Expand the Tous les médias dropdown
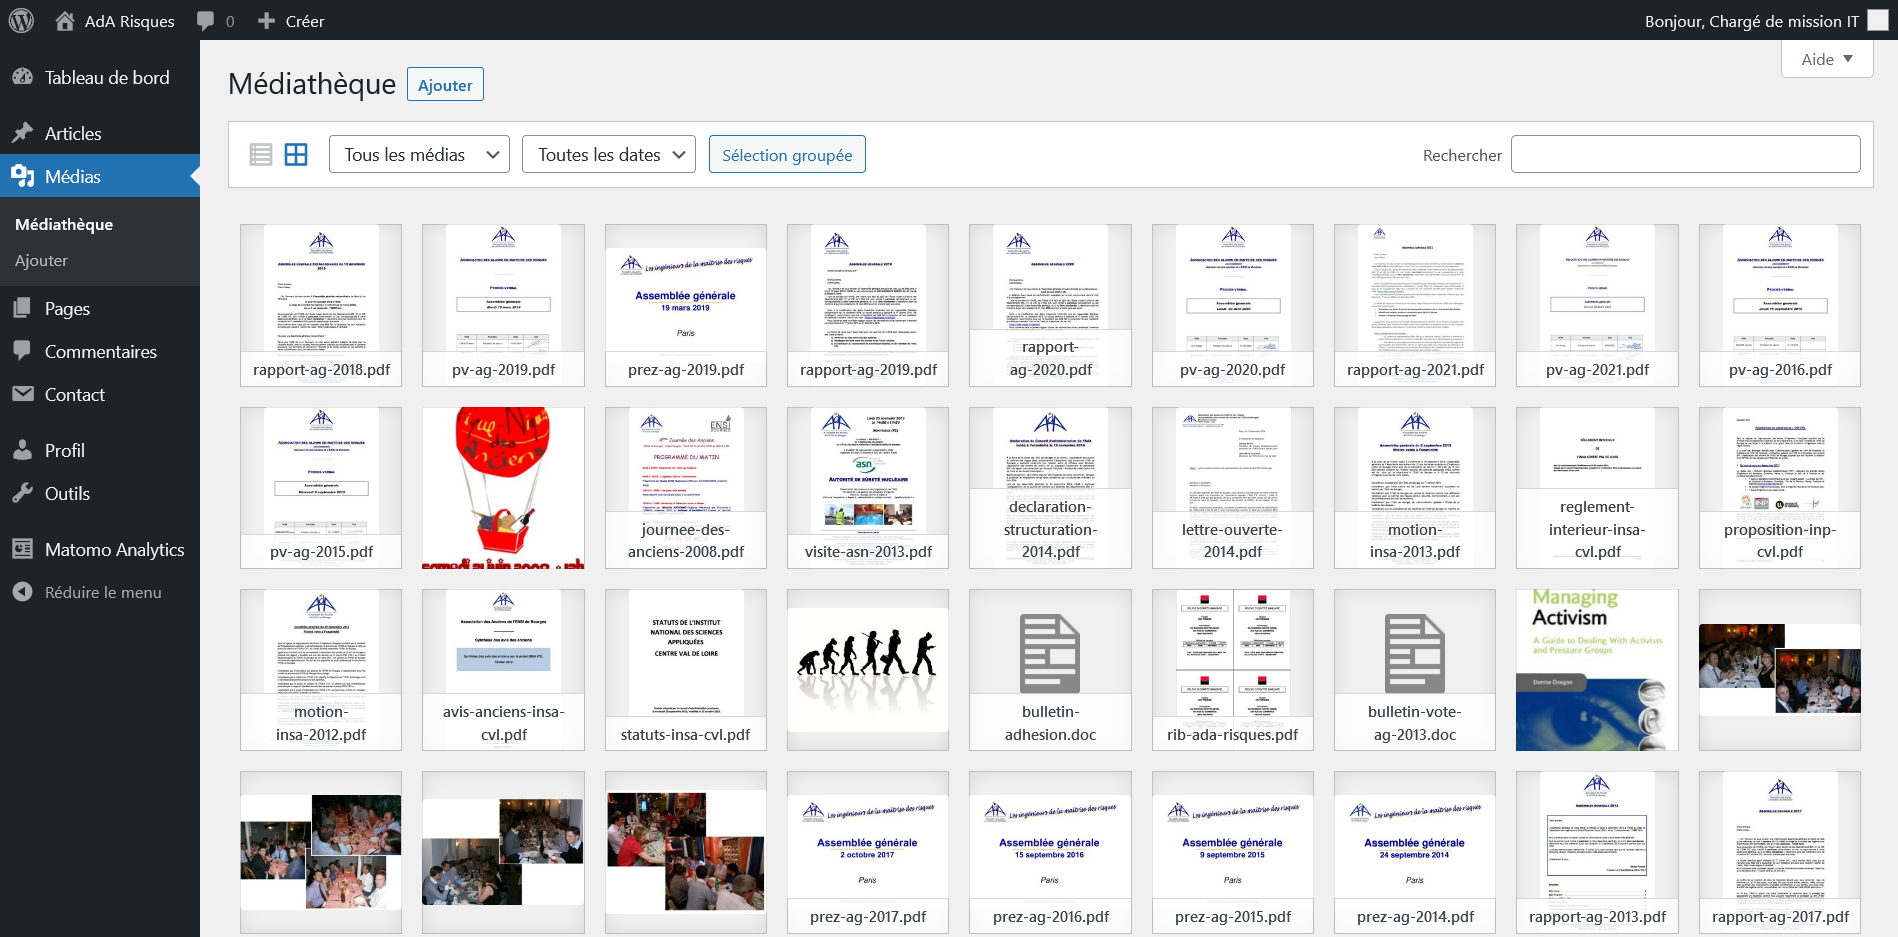 coord(419,154)
